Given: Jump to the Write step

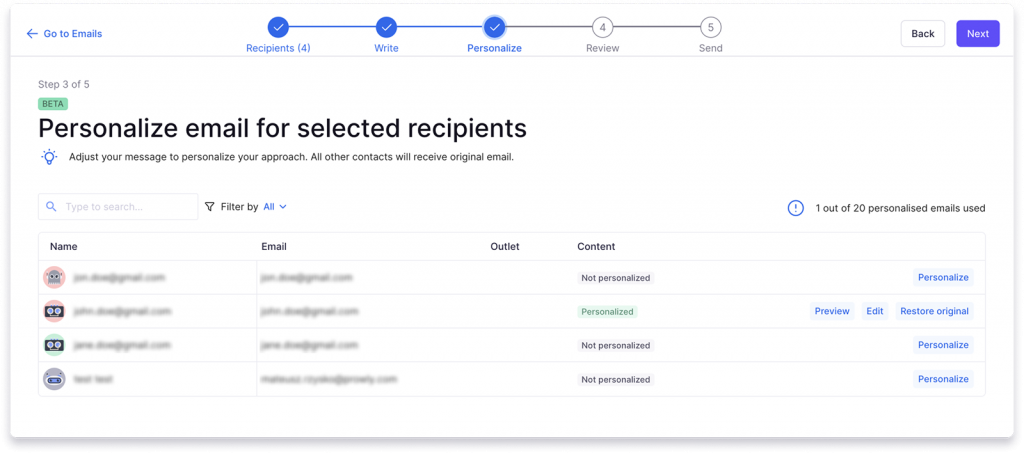Looking at the screenshot, I should (x=386, y=28).
